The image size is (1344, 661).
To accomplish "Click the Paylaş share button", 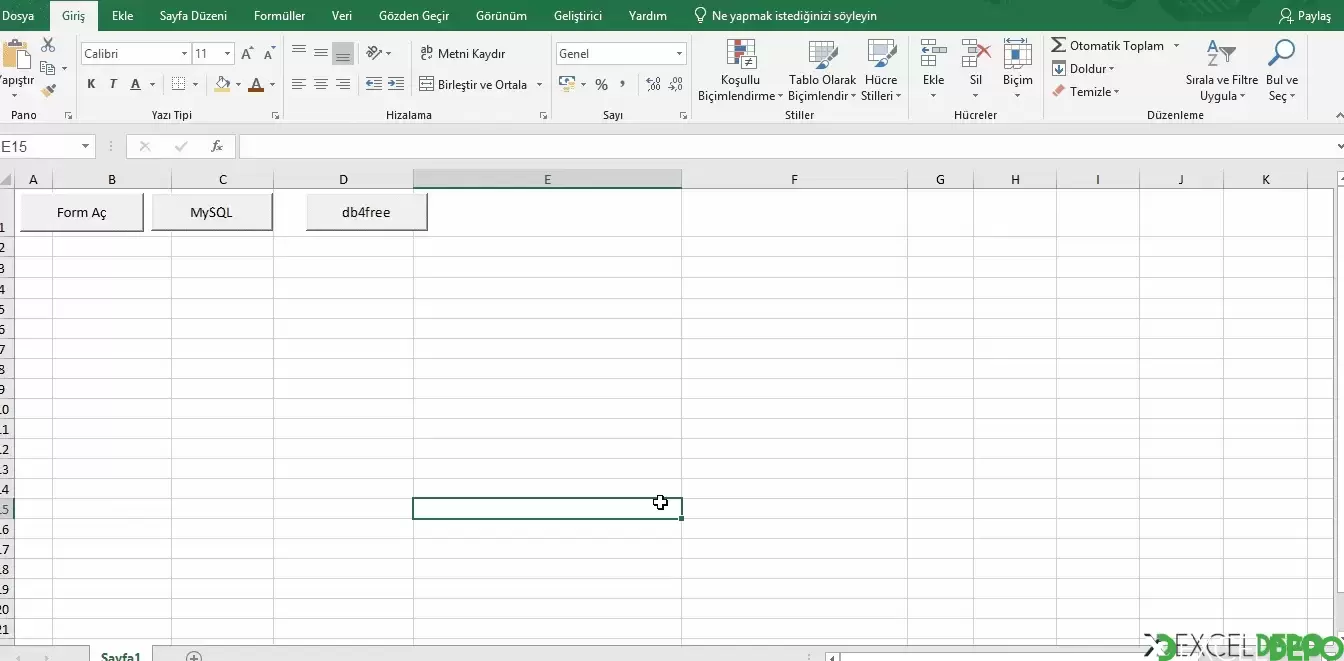I will click(1305, 16).
